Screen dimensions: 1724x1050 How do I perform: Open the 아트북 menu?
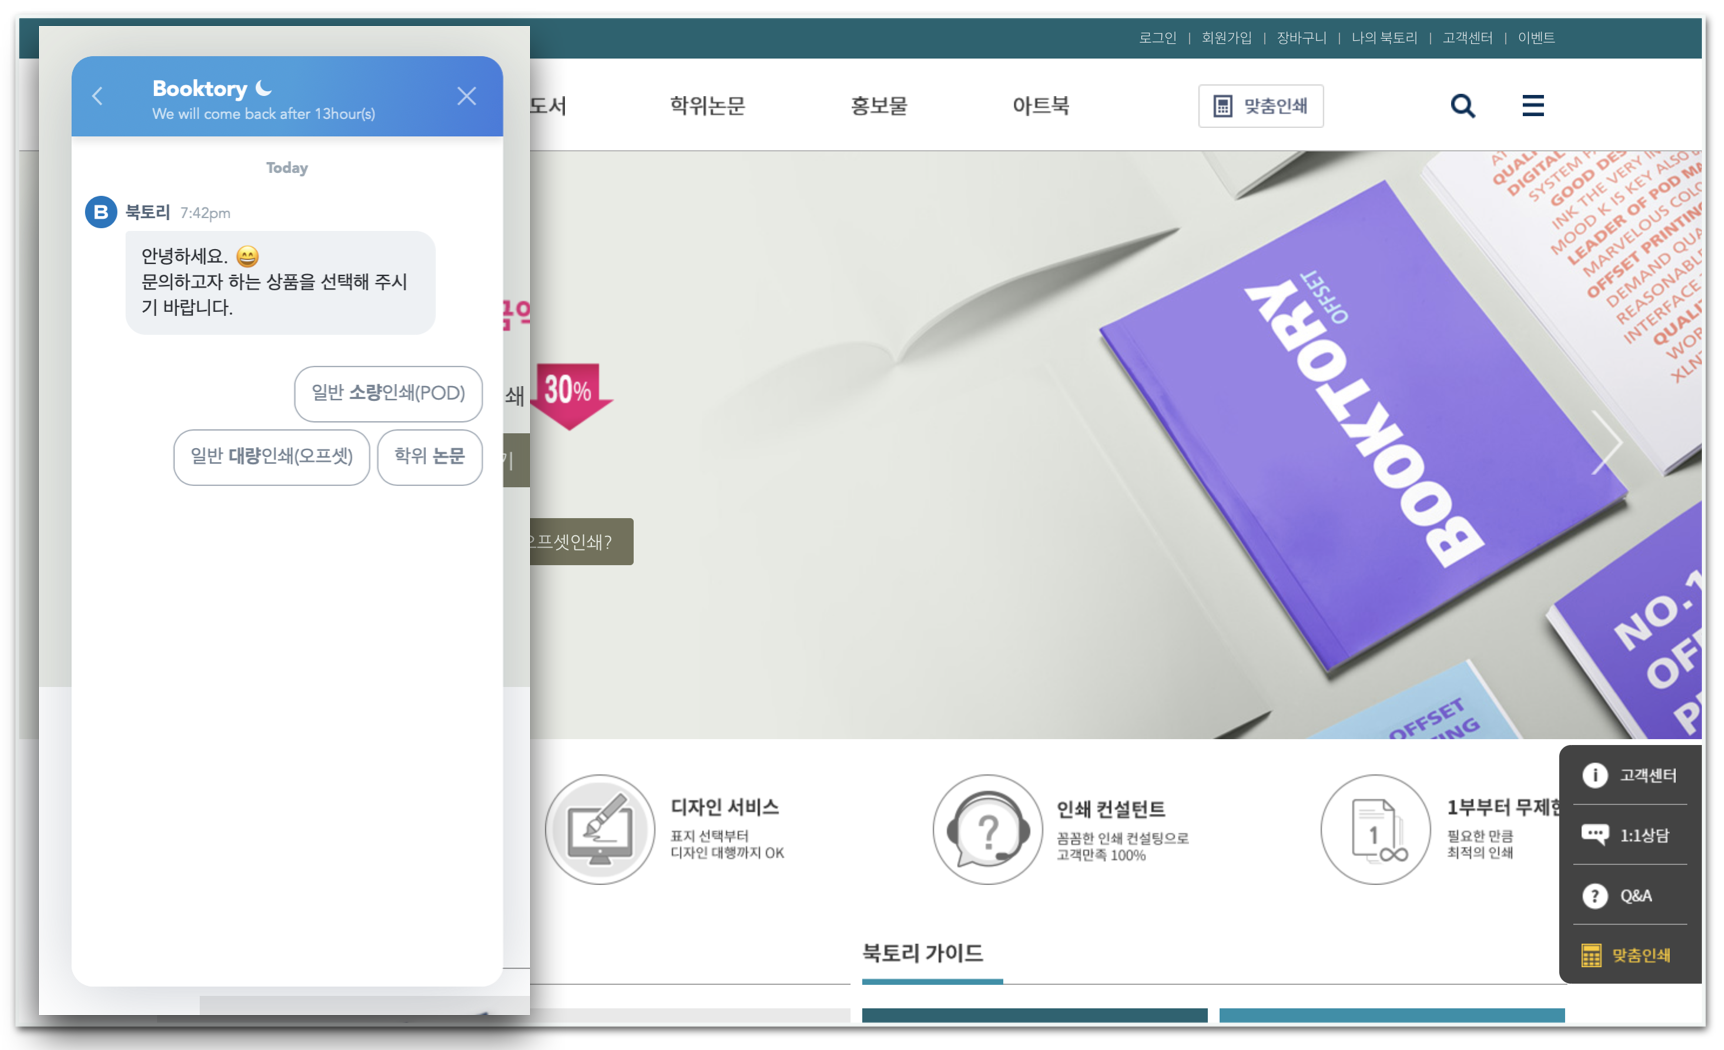[1041, 106]
